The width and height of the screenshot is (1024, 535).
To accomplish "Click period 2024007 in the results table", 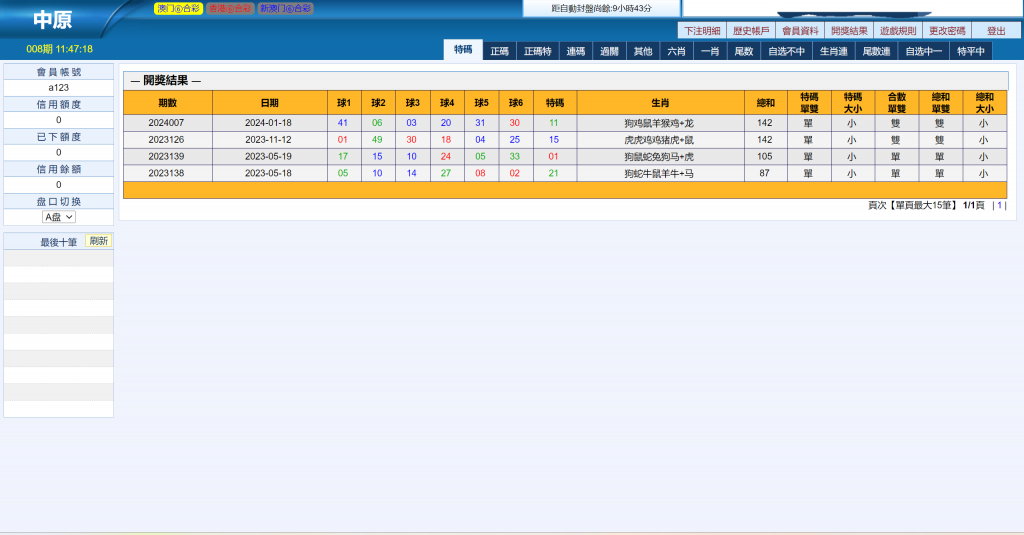I will (x=166, y=123).
